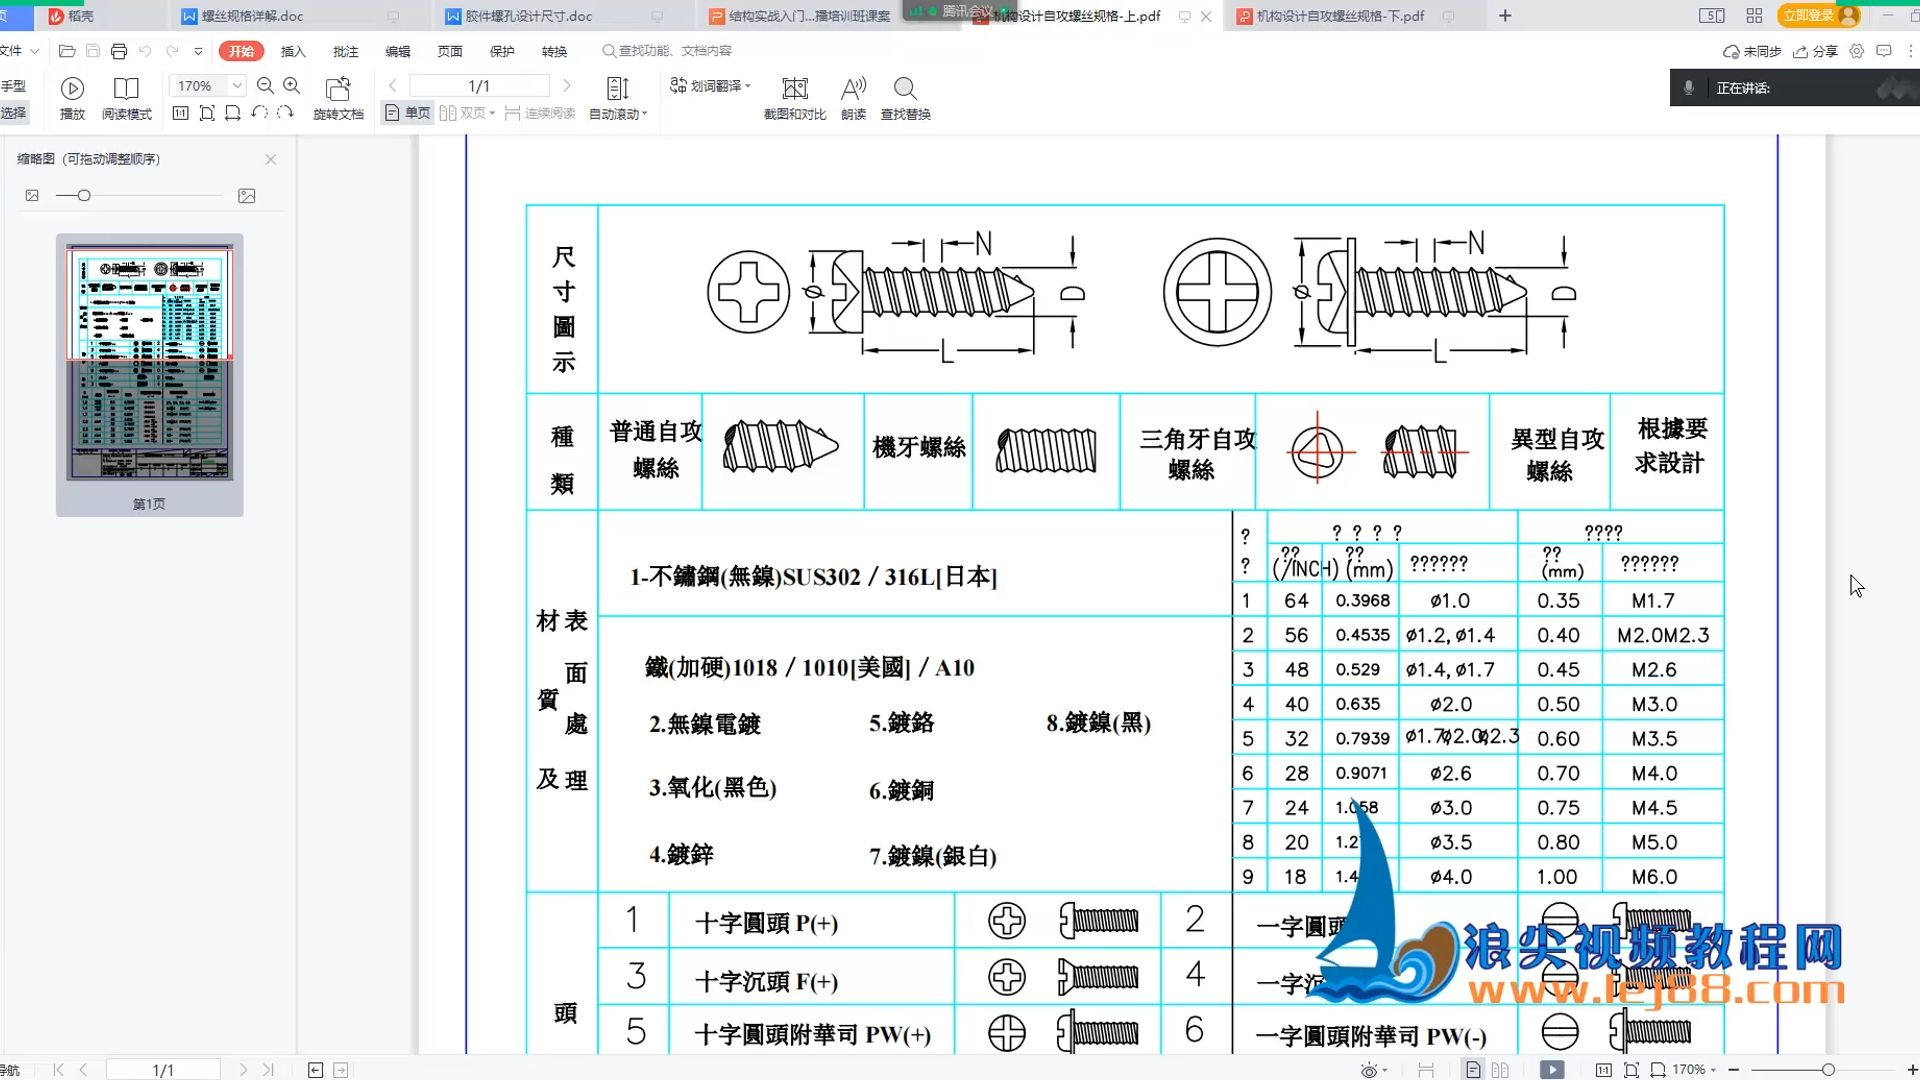Viewport: 1920px width, 1080px height.
Task: Start 朗读 read-aloud tool
Action: pos(853,98)
